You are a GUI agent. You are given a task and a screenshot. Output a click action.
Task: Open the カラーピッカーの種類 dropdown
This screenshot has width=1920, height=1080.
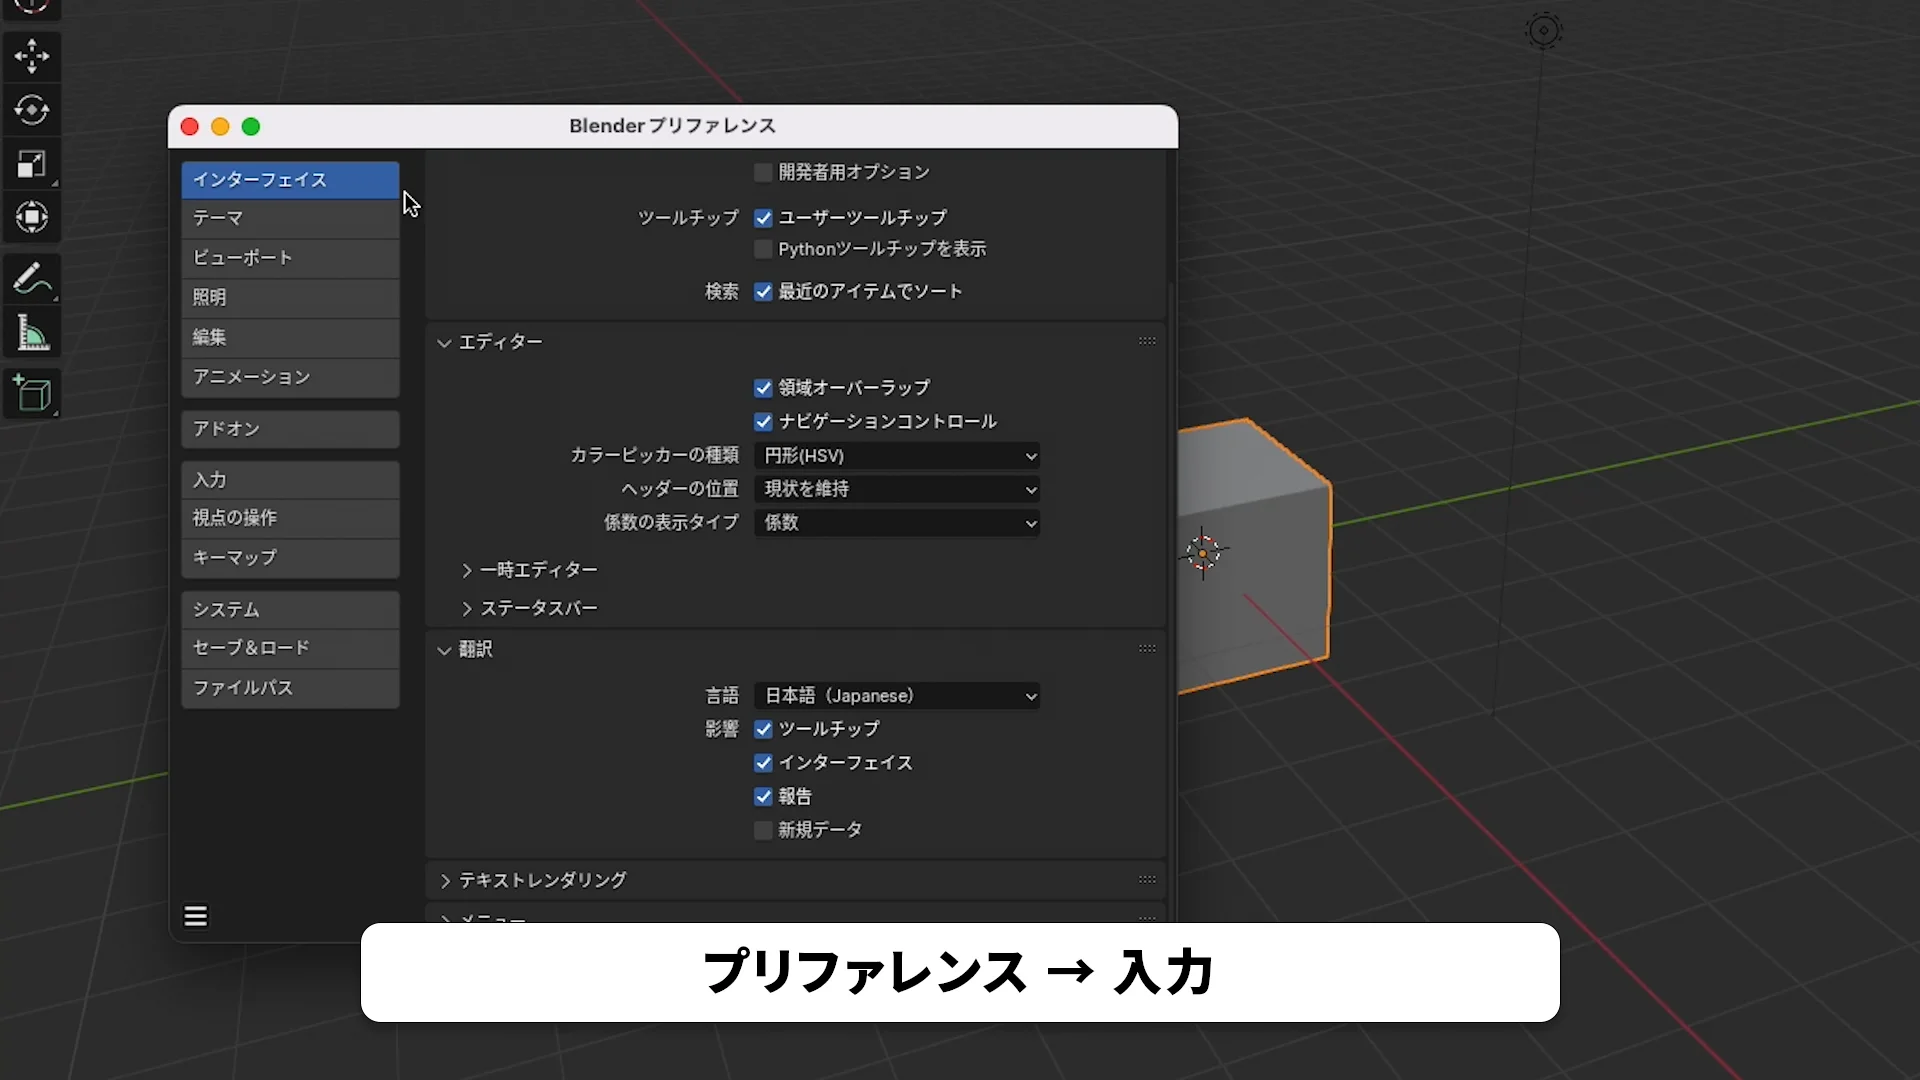pyautogui.click(x=897, y=455)
